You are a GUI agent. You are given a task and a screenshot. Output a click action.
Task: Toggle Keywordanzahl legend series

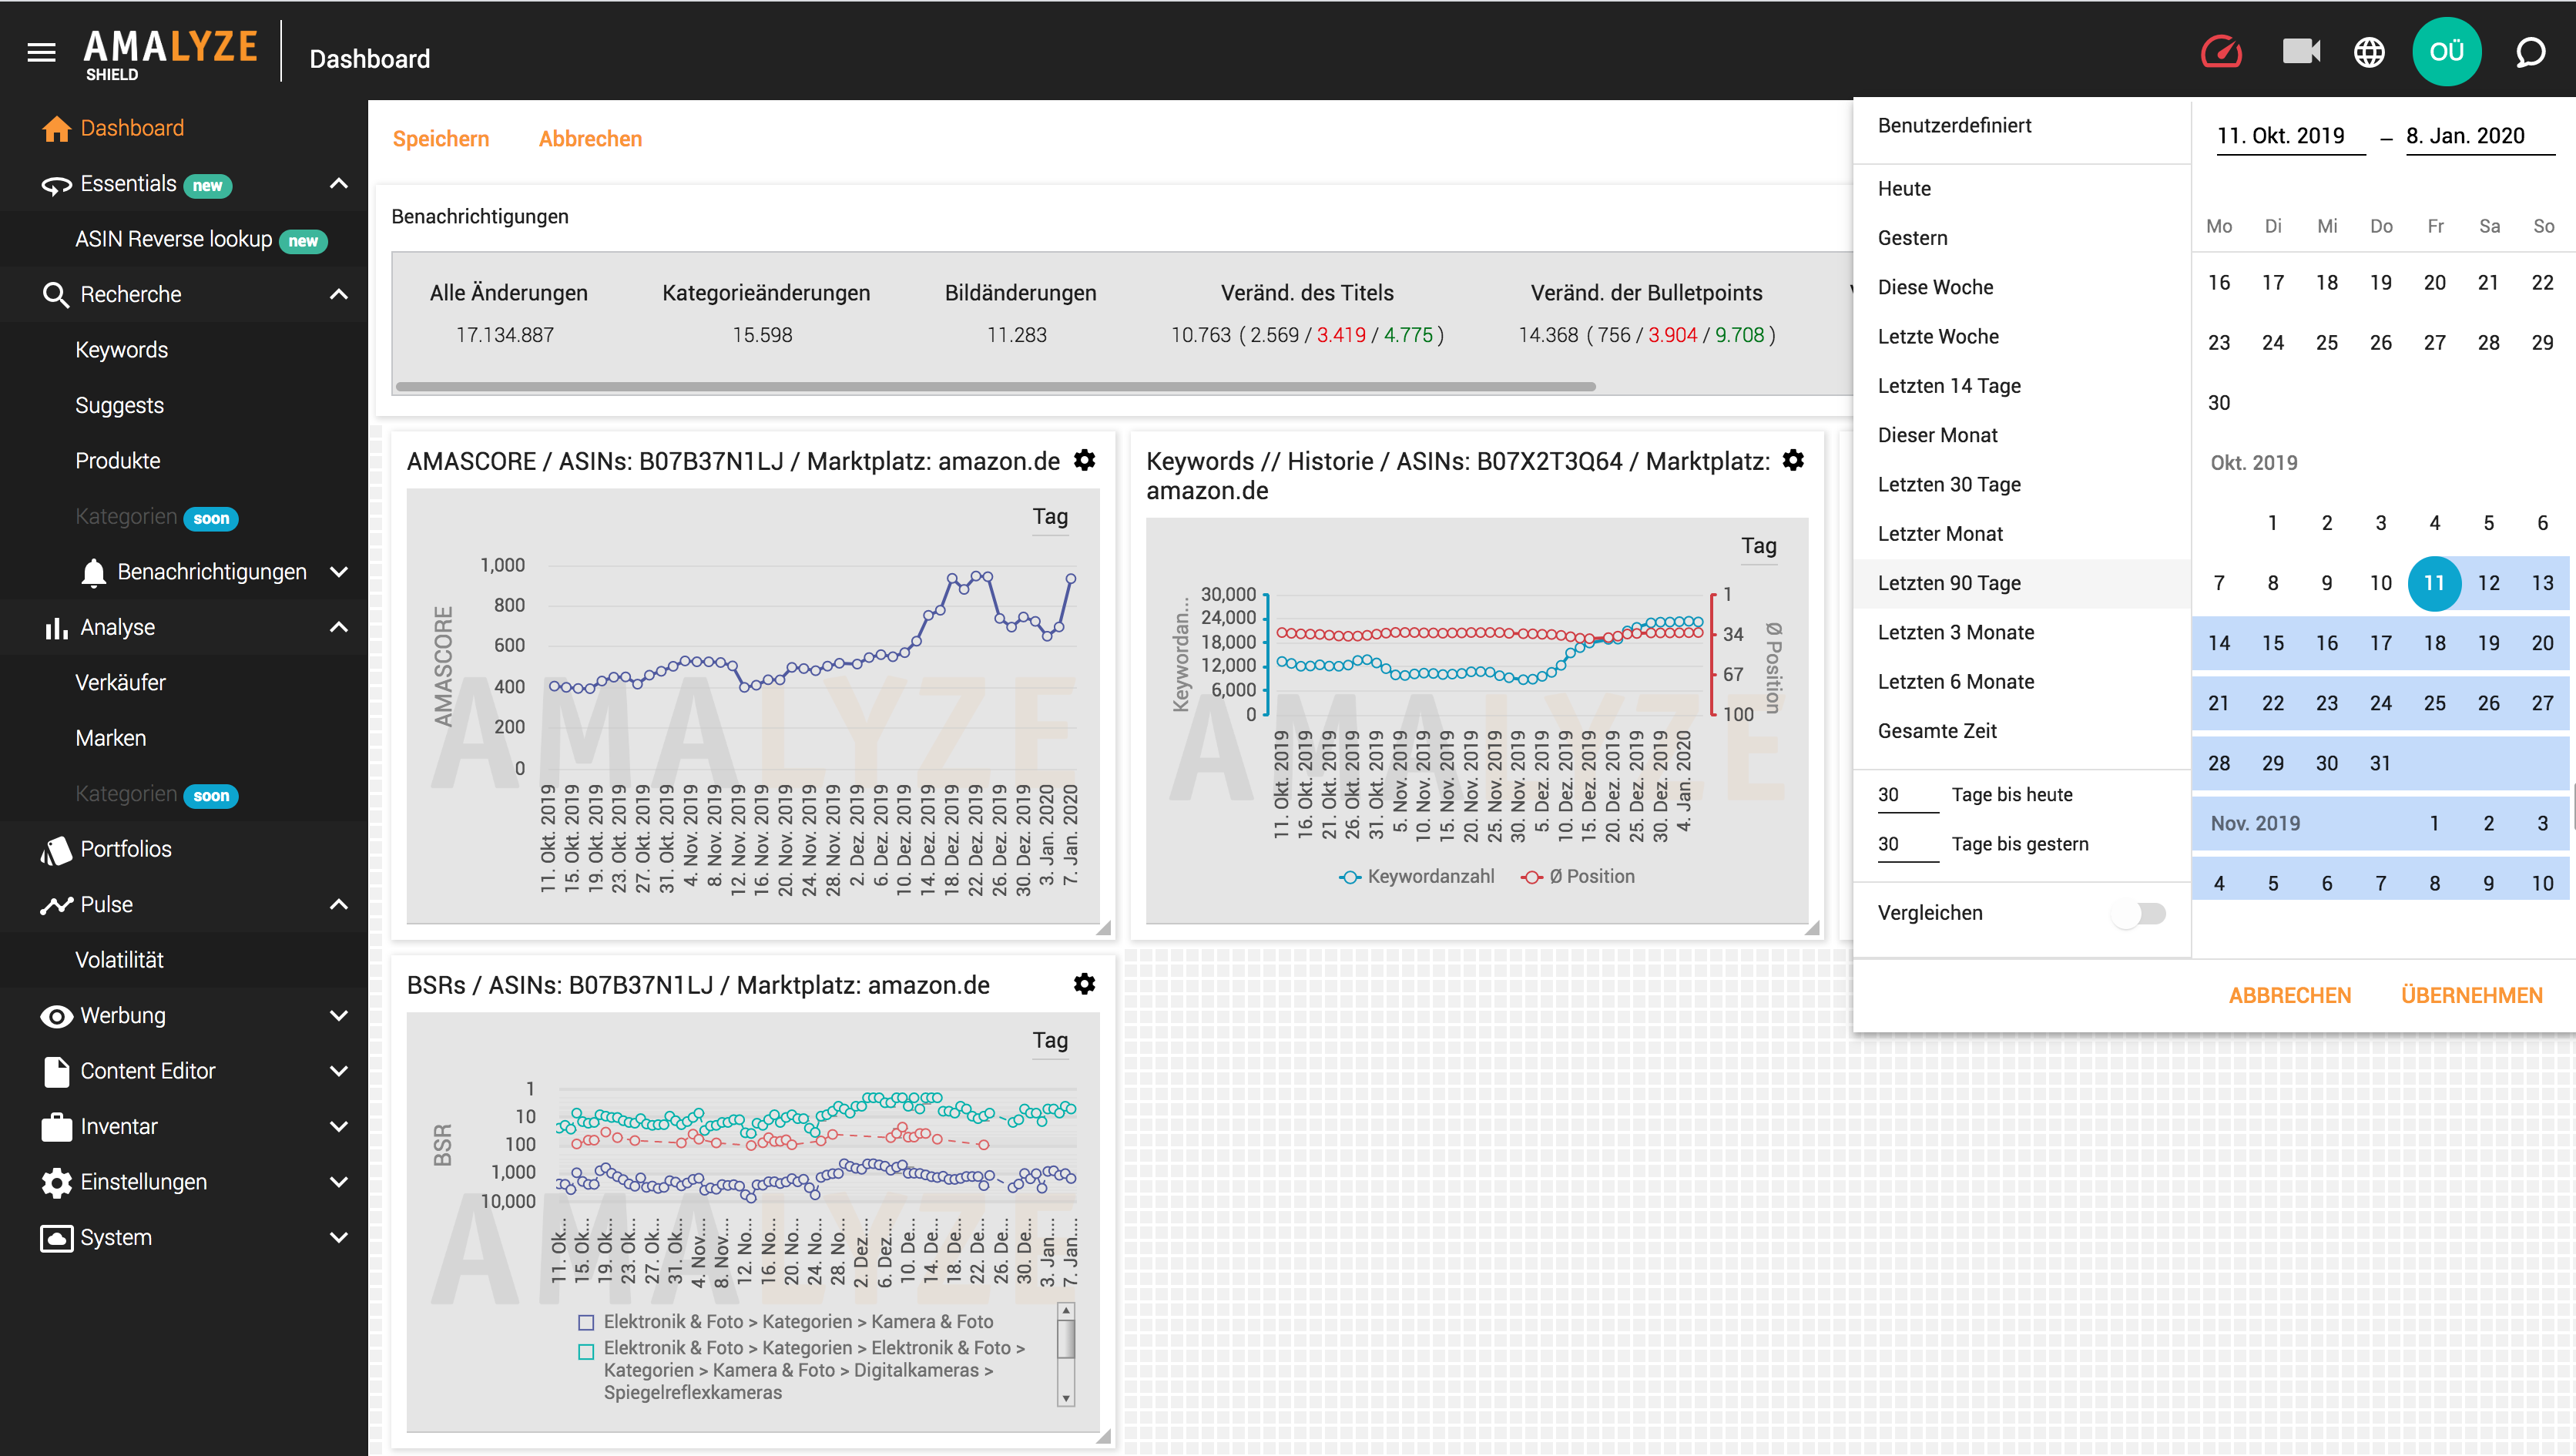pos(1416,876)
